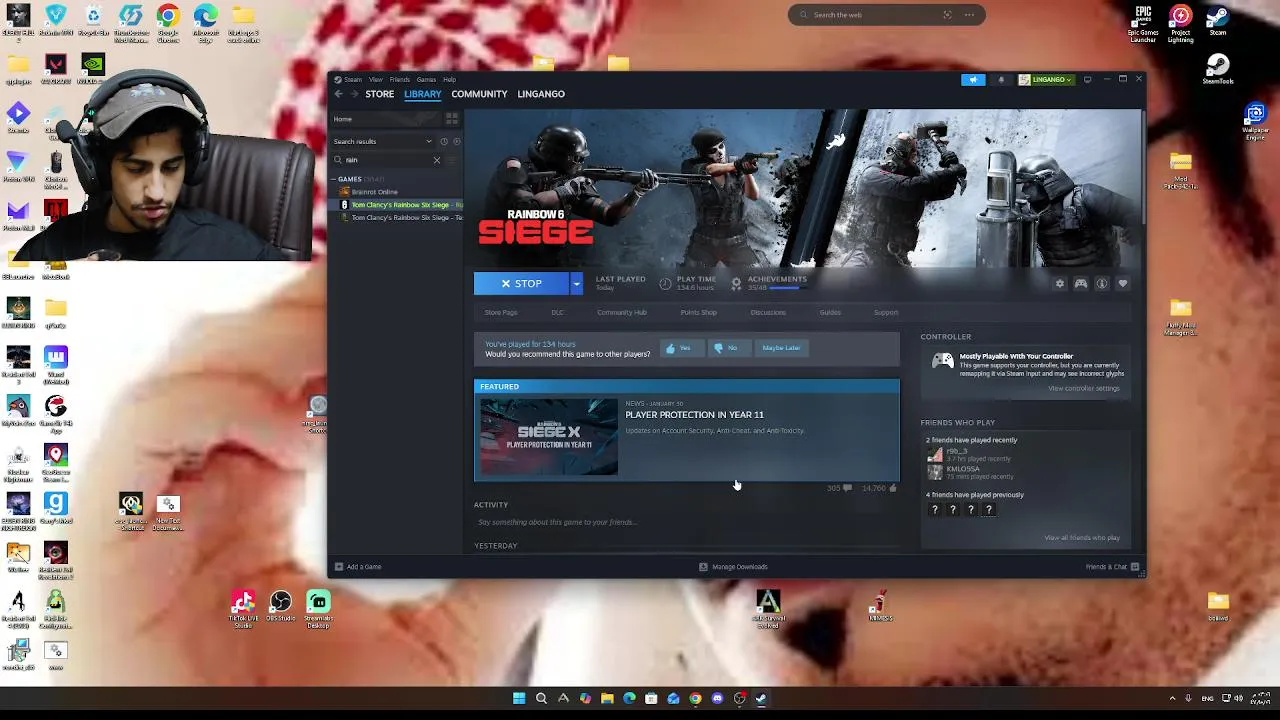This screenshot has width=1280, height=720.
Task: Click the library search field
Action: 387,160
